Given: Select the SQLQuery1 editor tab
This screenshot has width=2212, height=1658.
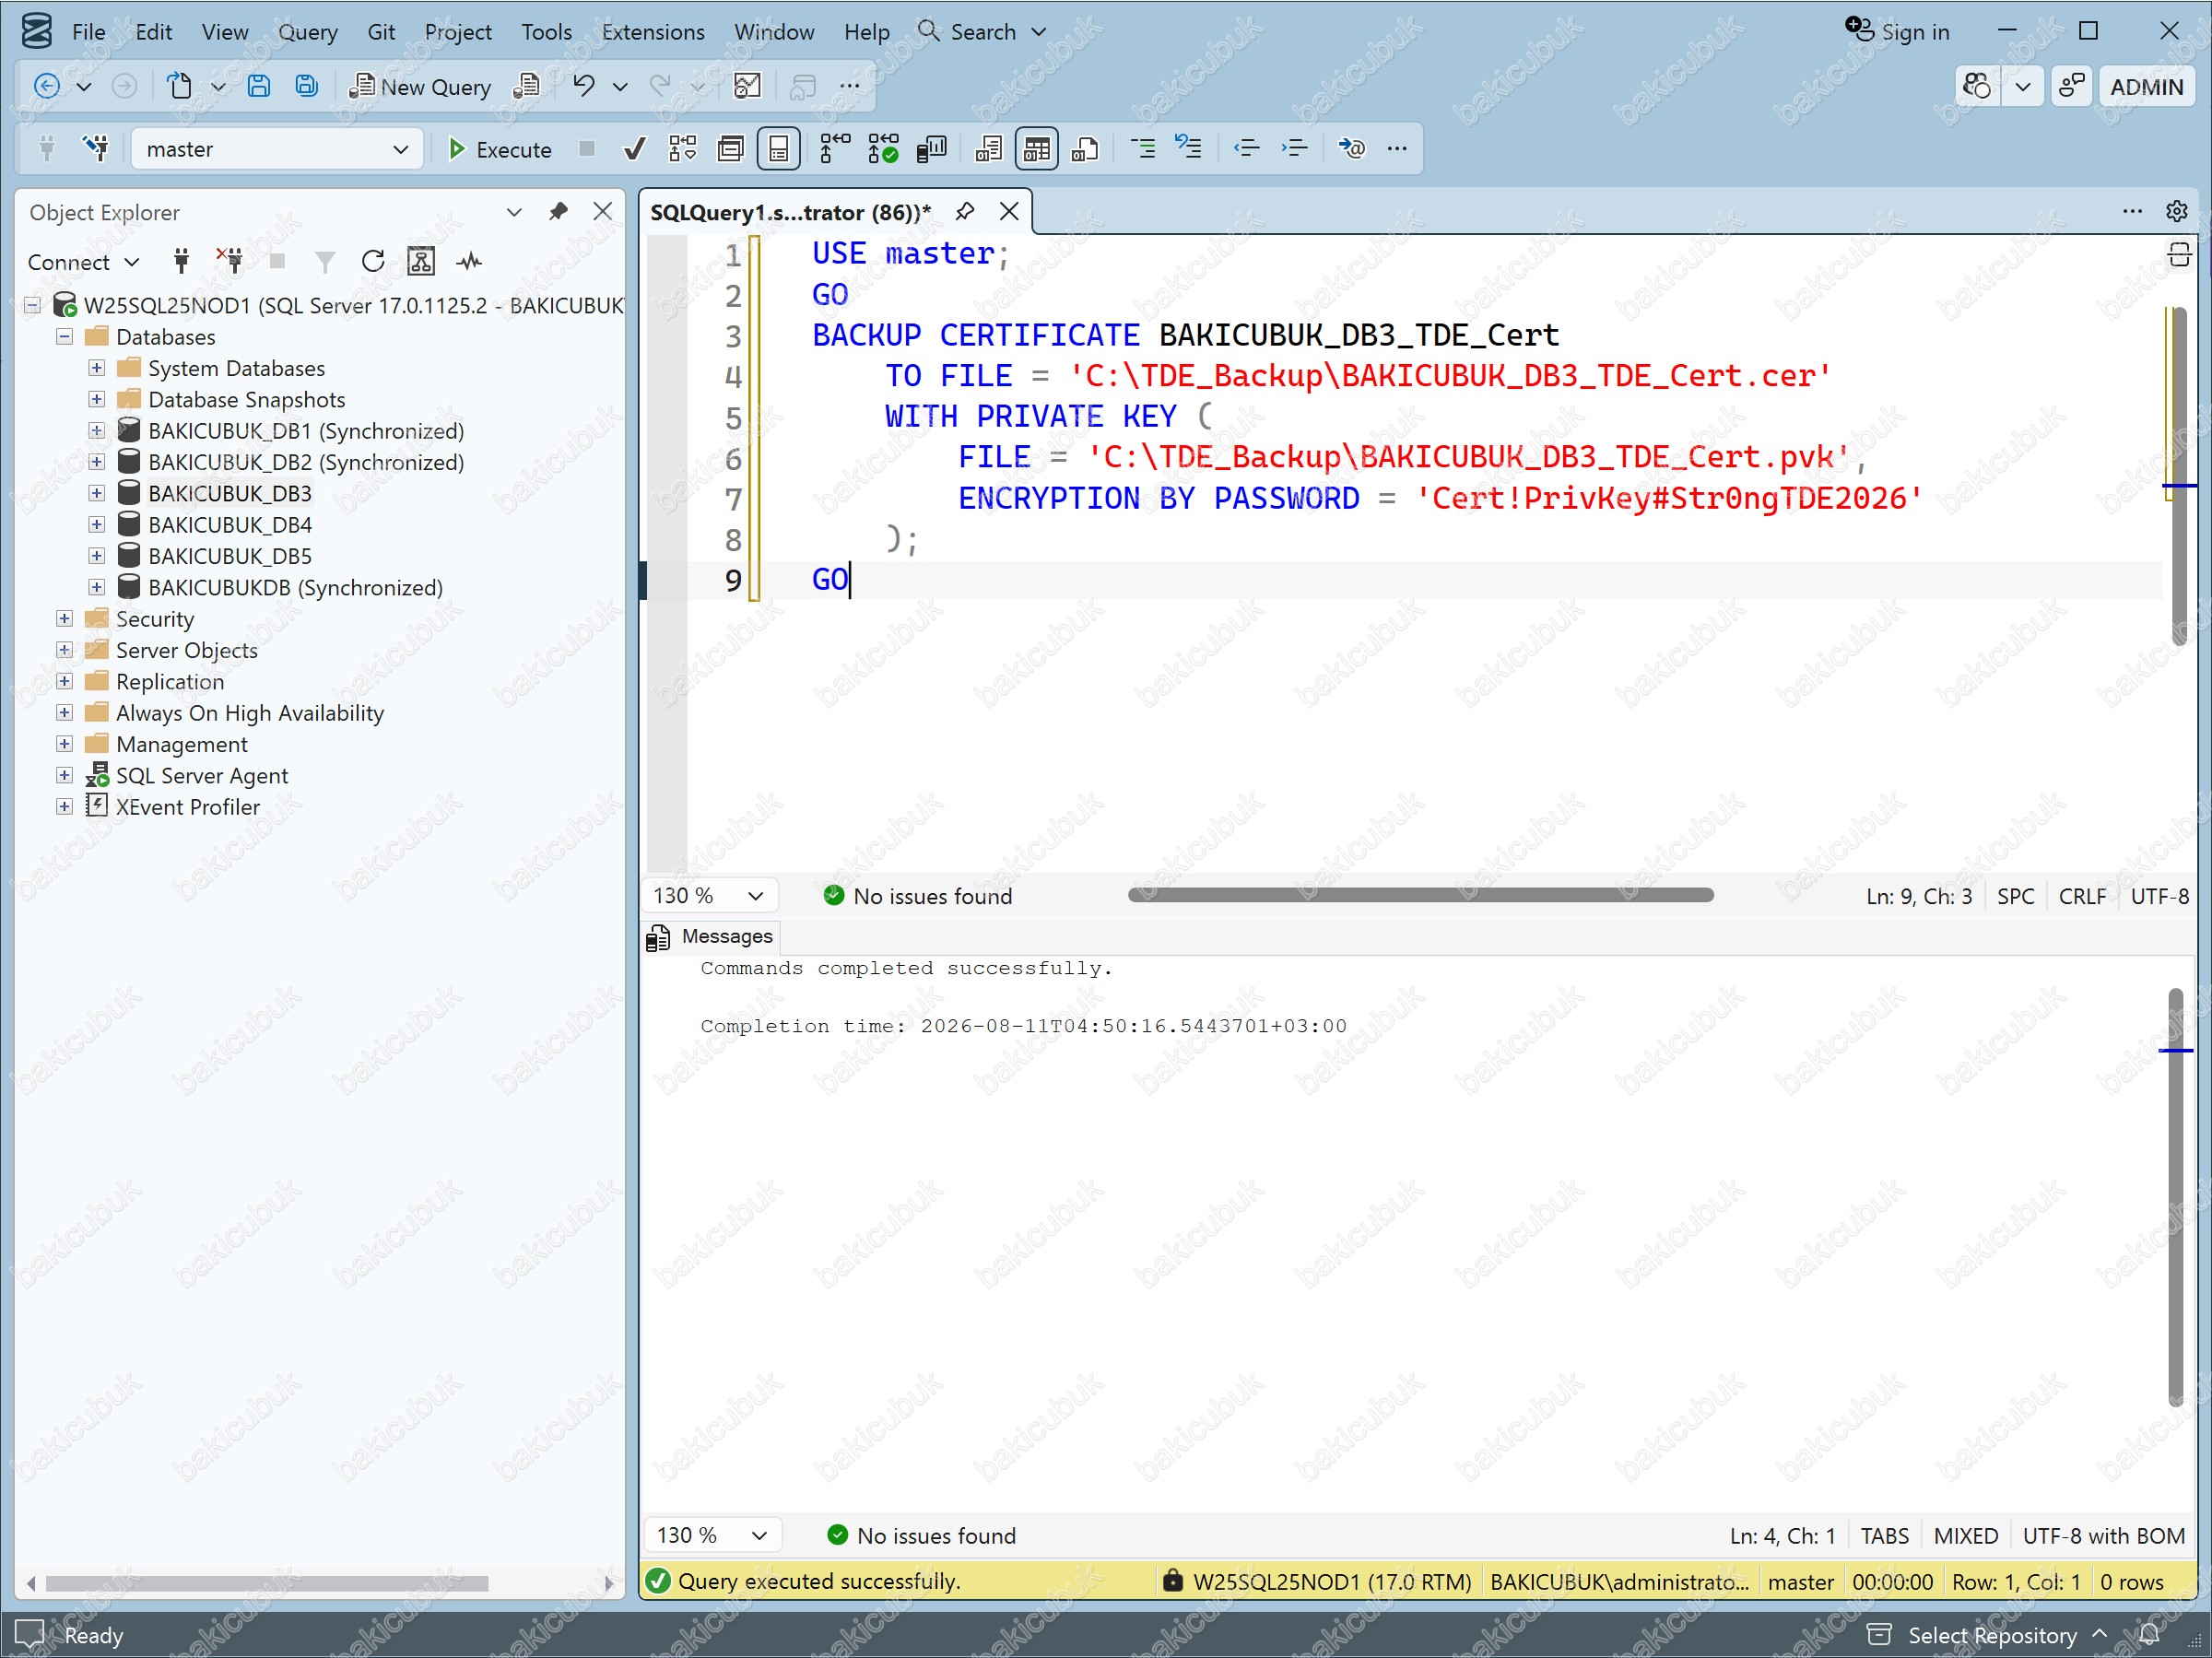Looking at the screenshot, I should [x=790, y=212].
